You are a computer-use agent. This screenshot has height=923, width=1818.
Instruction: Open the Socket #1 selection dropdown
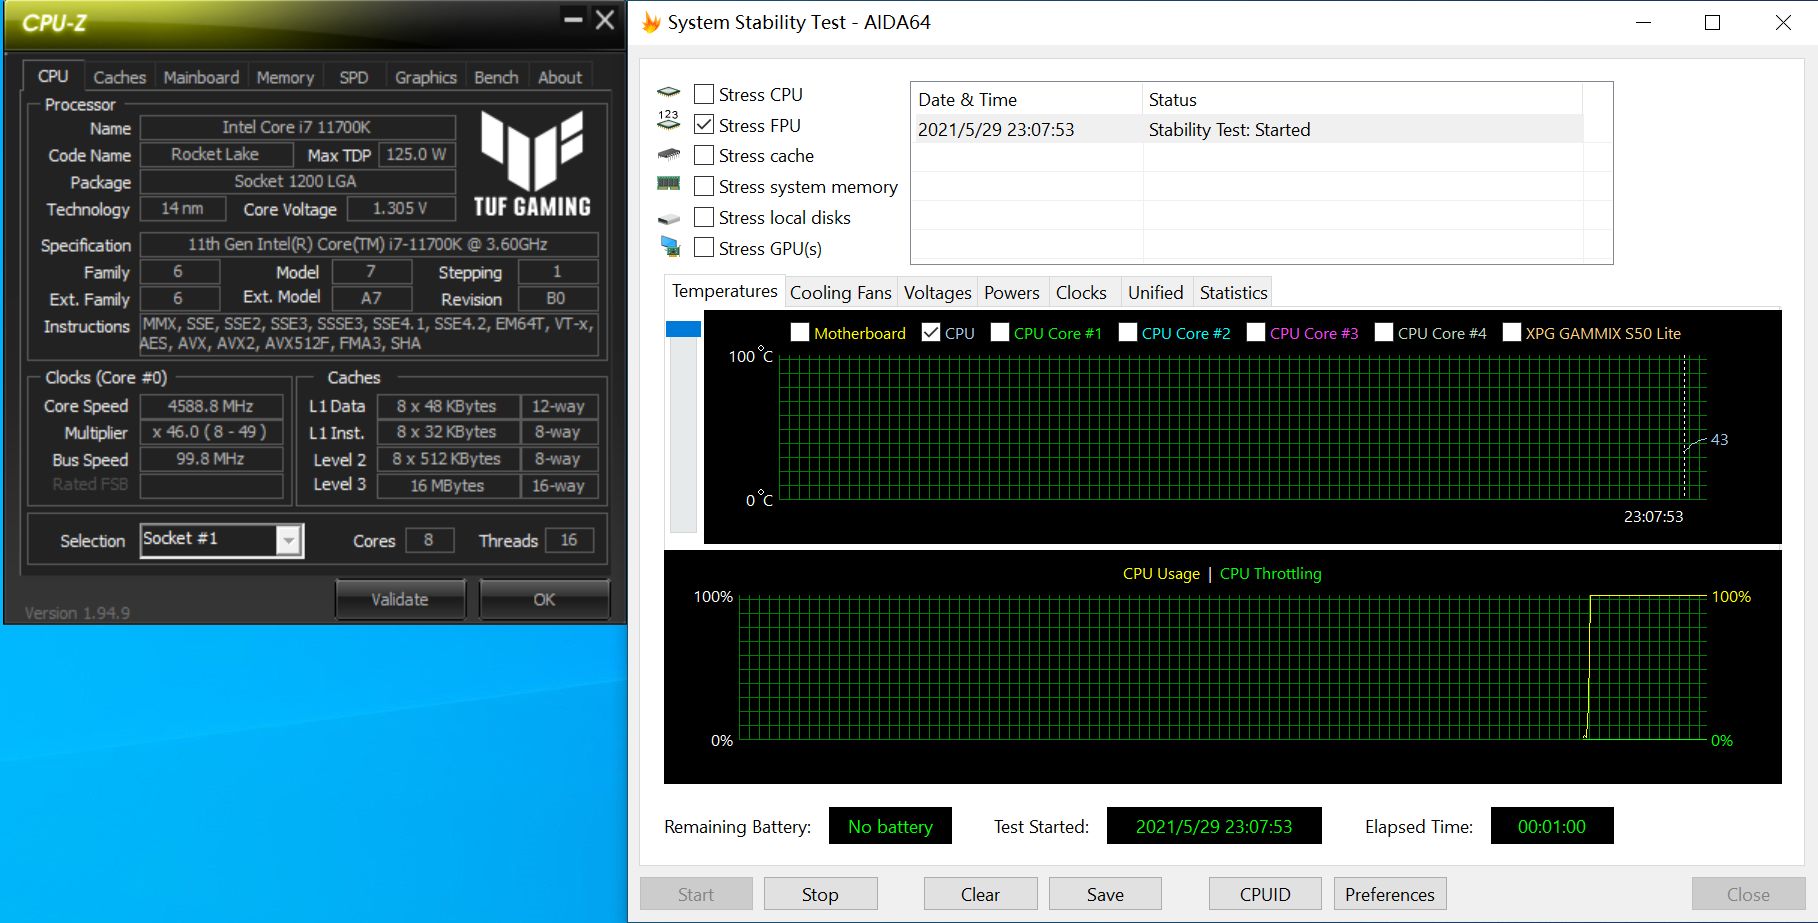288,540
